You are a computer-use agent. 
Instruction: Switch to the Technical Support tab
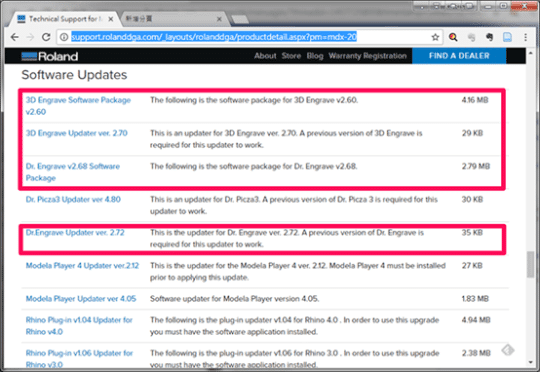pos(65,19)
